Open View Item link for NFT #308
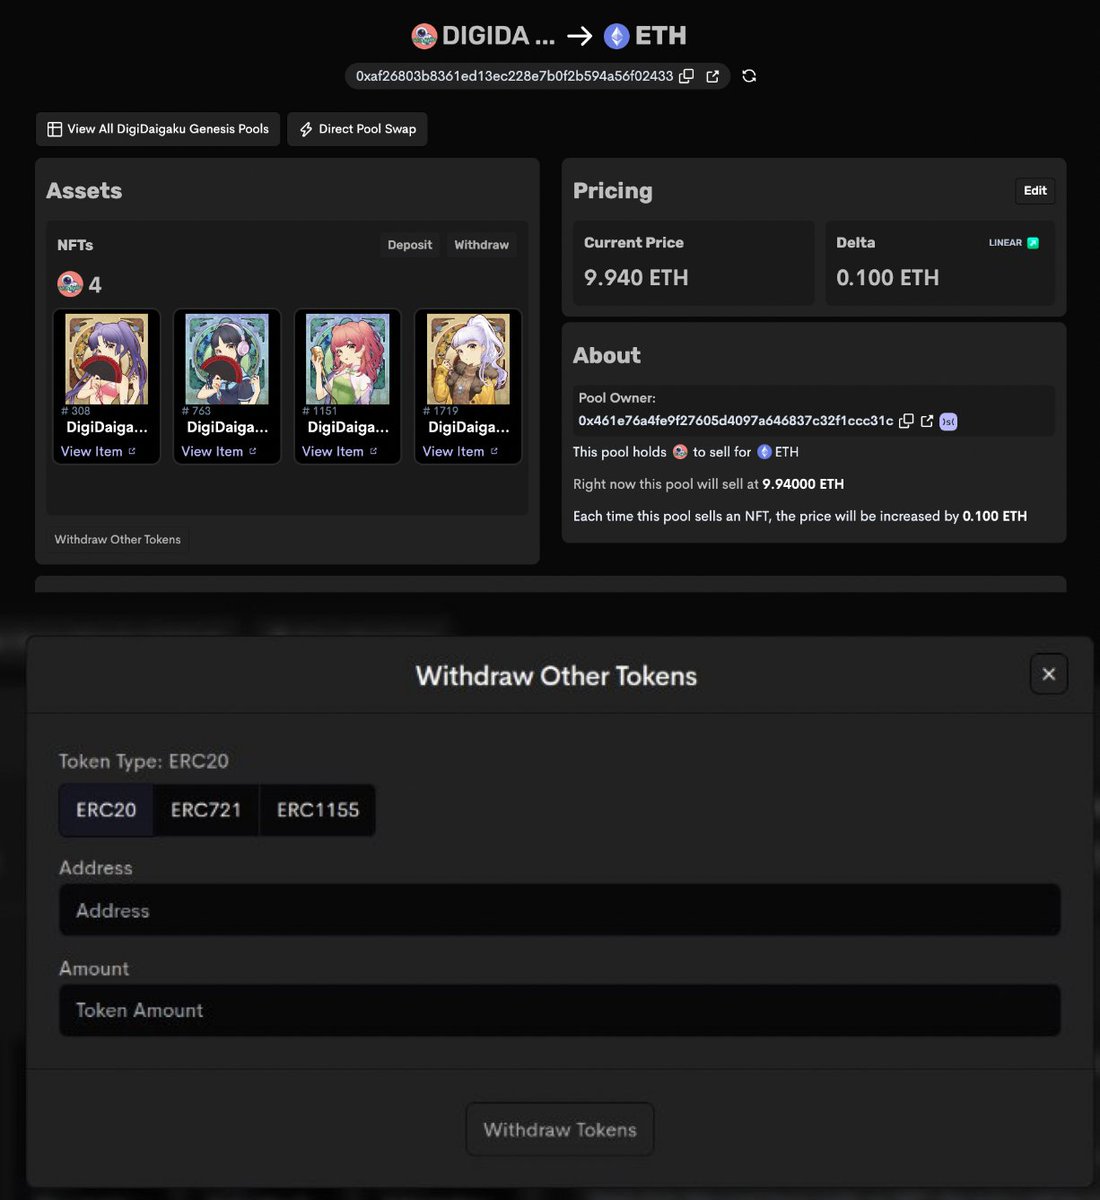Screen dimensions: 1100x1200 coord(98,452)
